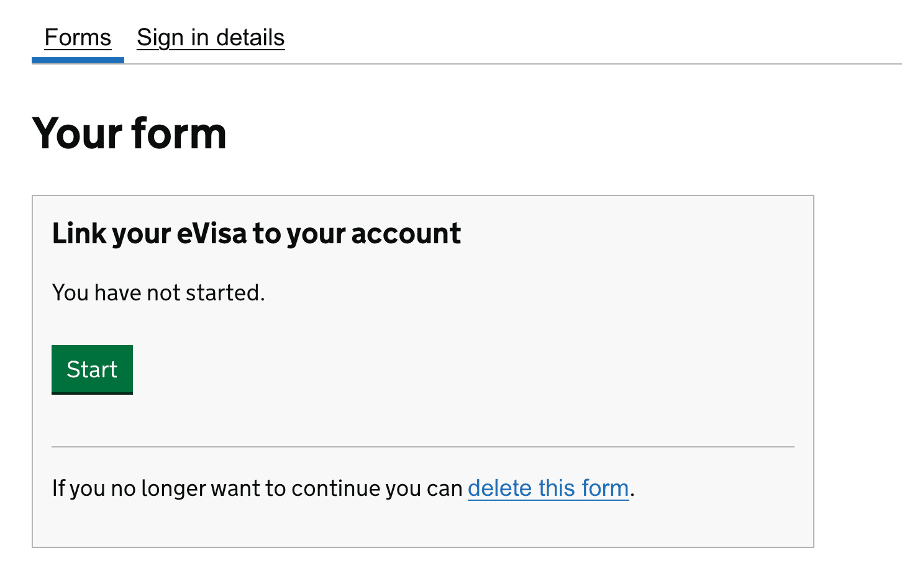
Task: Select the "Link your eVisa to your account" heading
Action: tap(256, 234)
